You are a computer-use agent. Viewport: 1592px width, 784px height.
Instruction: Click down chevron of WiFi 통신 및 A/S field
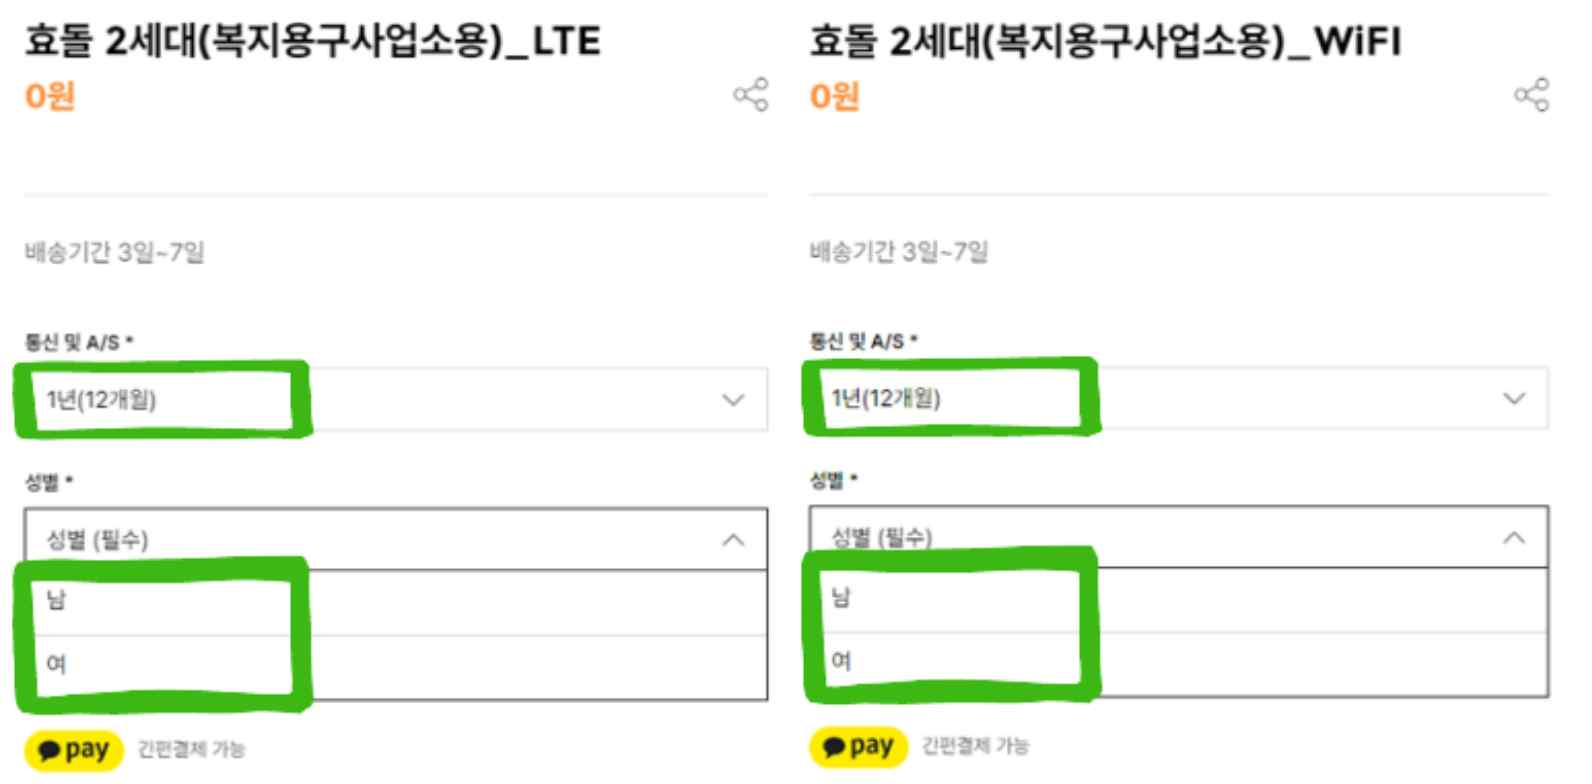(1514, 398)
